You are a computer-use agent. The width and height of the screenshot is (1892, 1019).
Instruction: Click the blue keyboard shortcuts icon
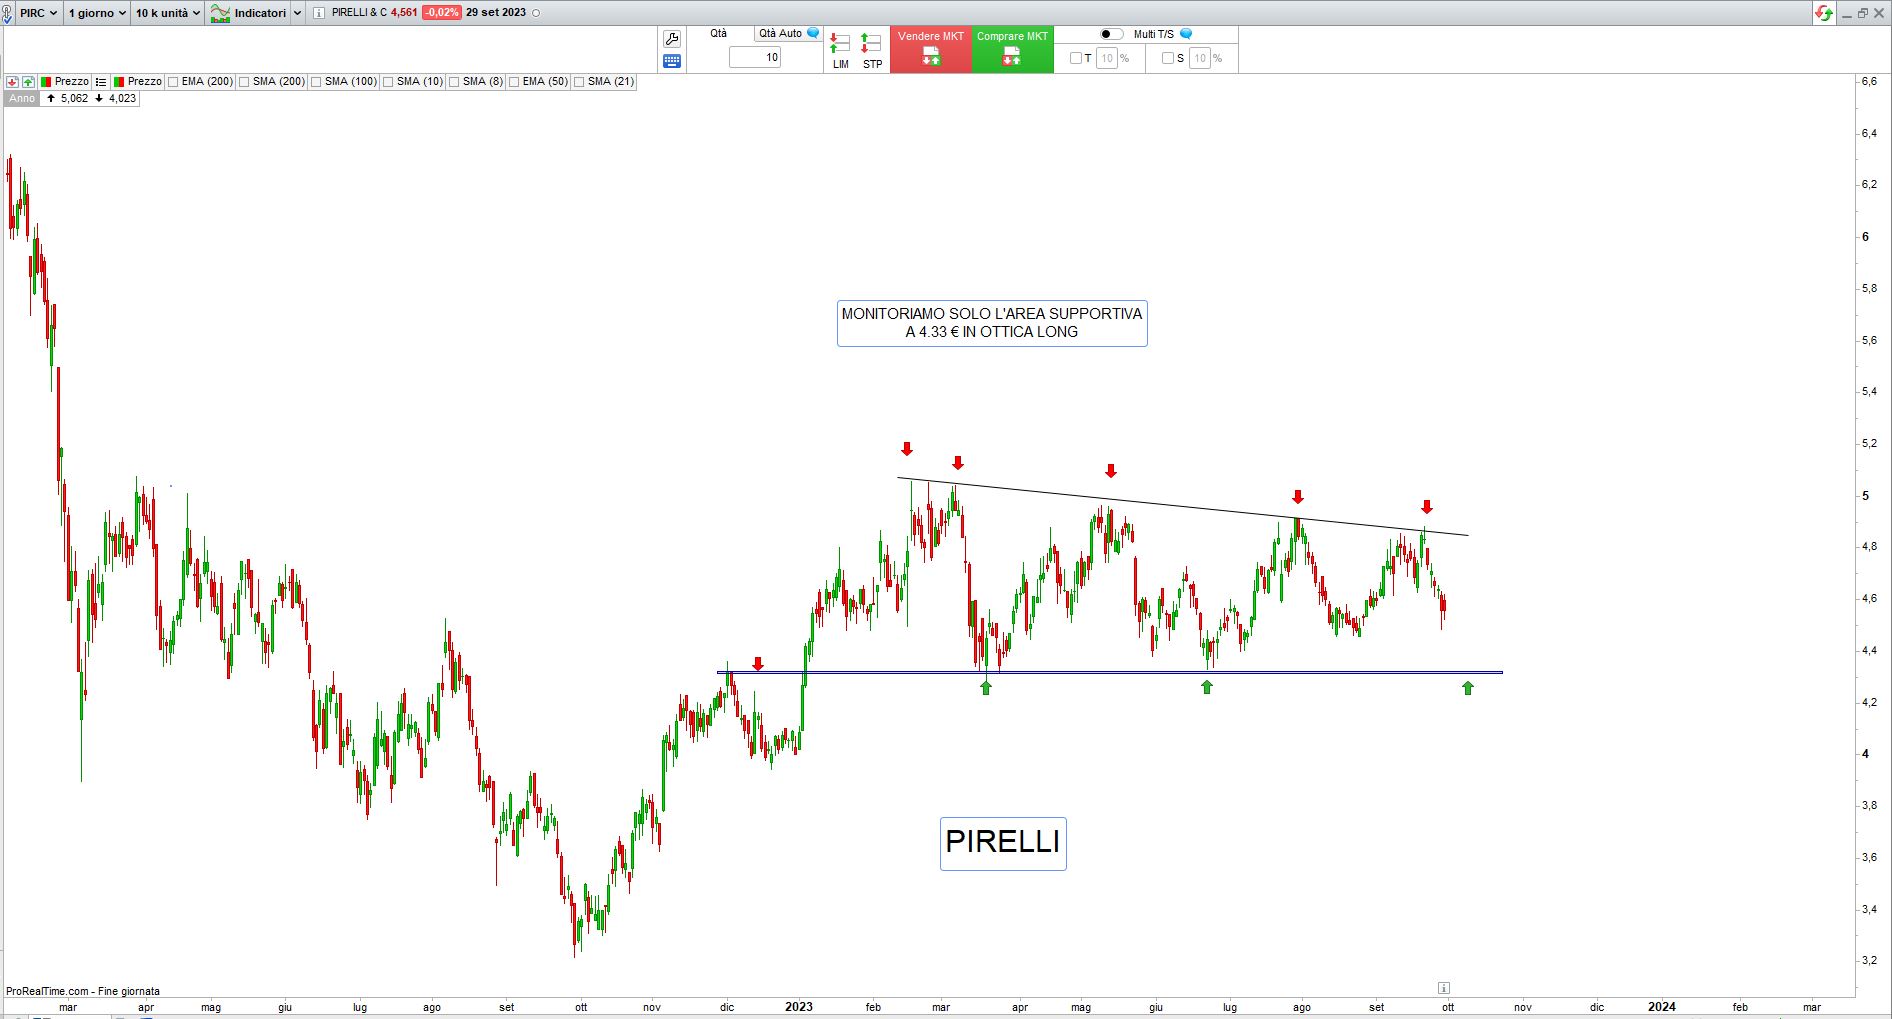(x=672, y=61)
